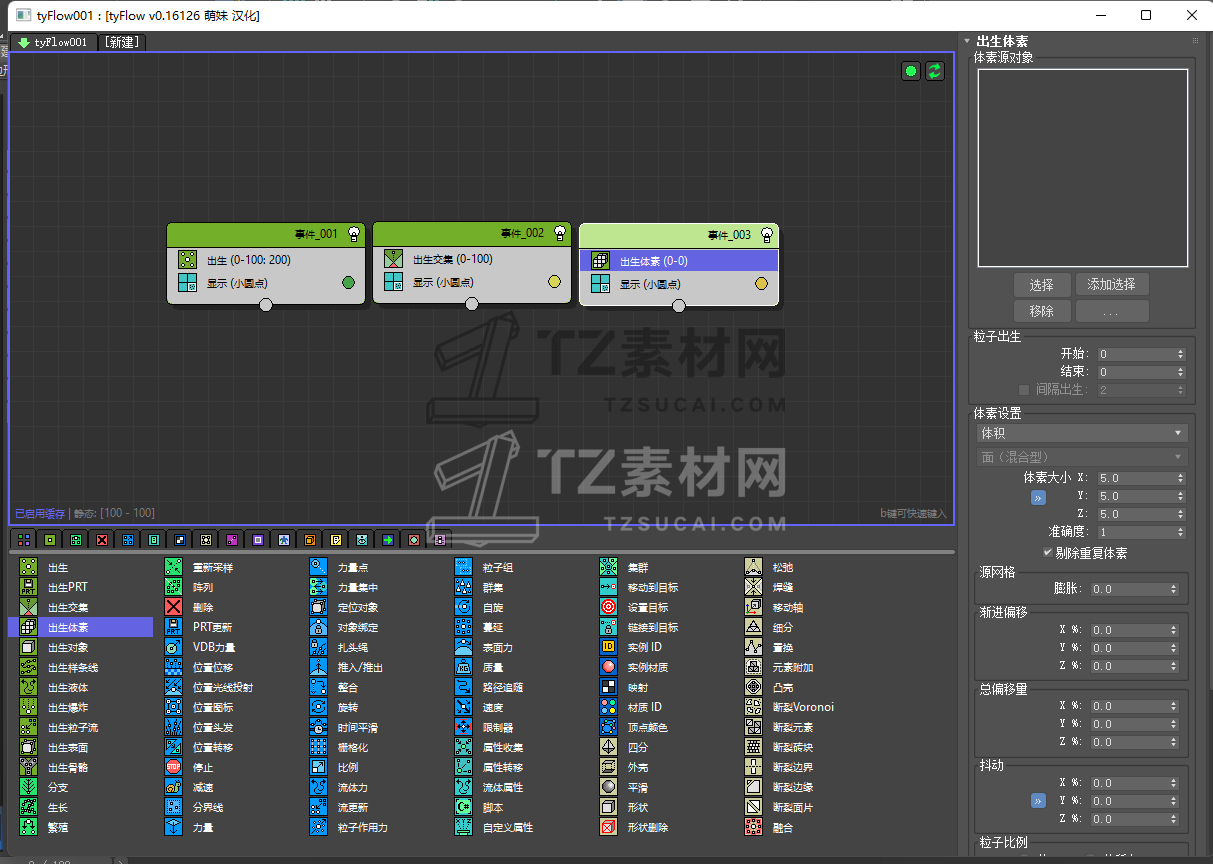The height and width of the screenshot is (864, 1213).
Task: Click the yellow display dot in 事件_002
Action: point(554,282)
